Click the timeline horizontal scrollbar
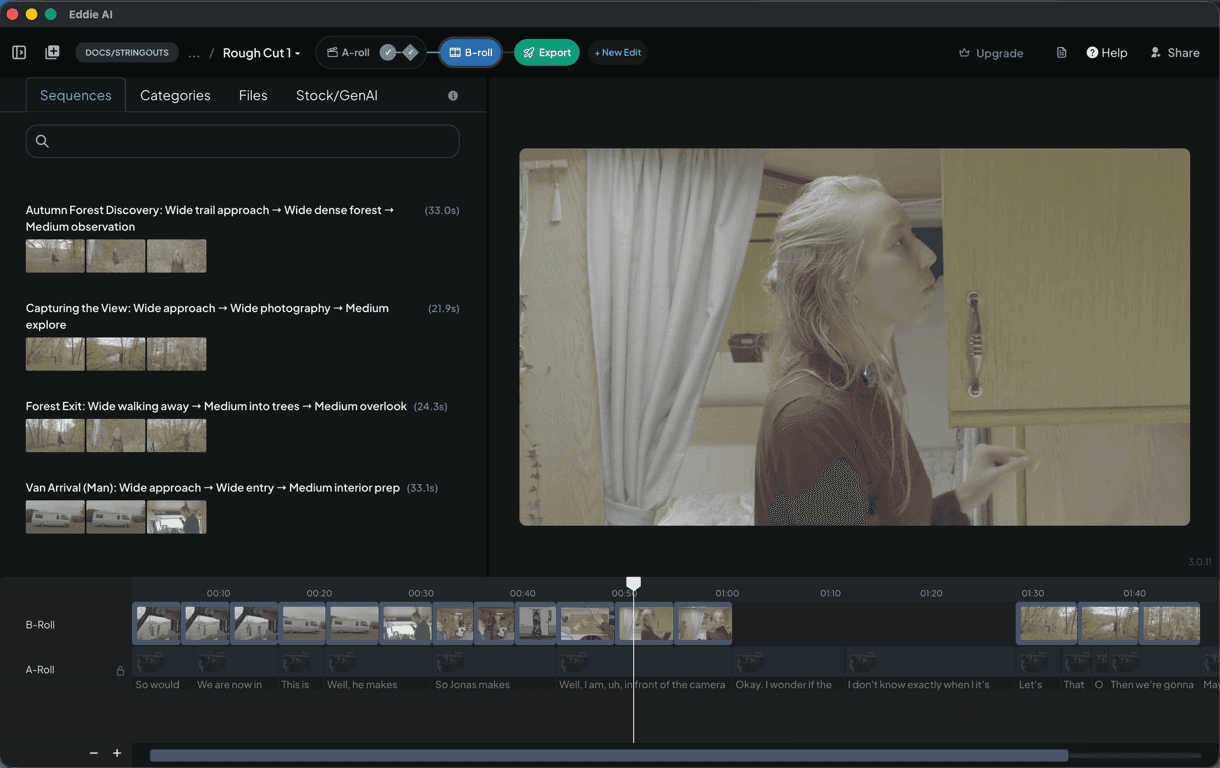 pyautogui.click(x=608, y=756)
